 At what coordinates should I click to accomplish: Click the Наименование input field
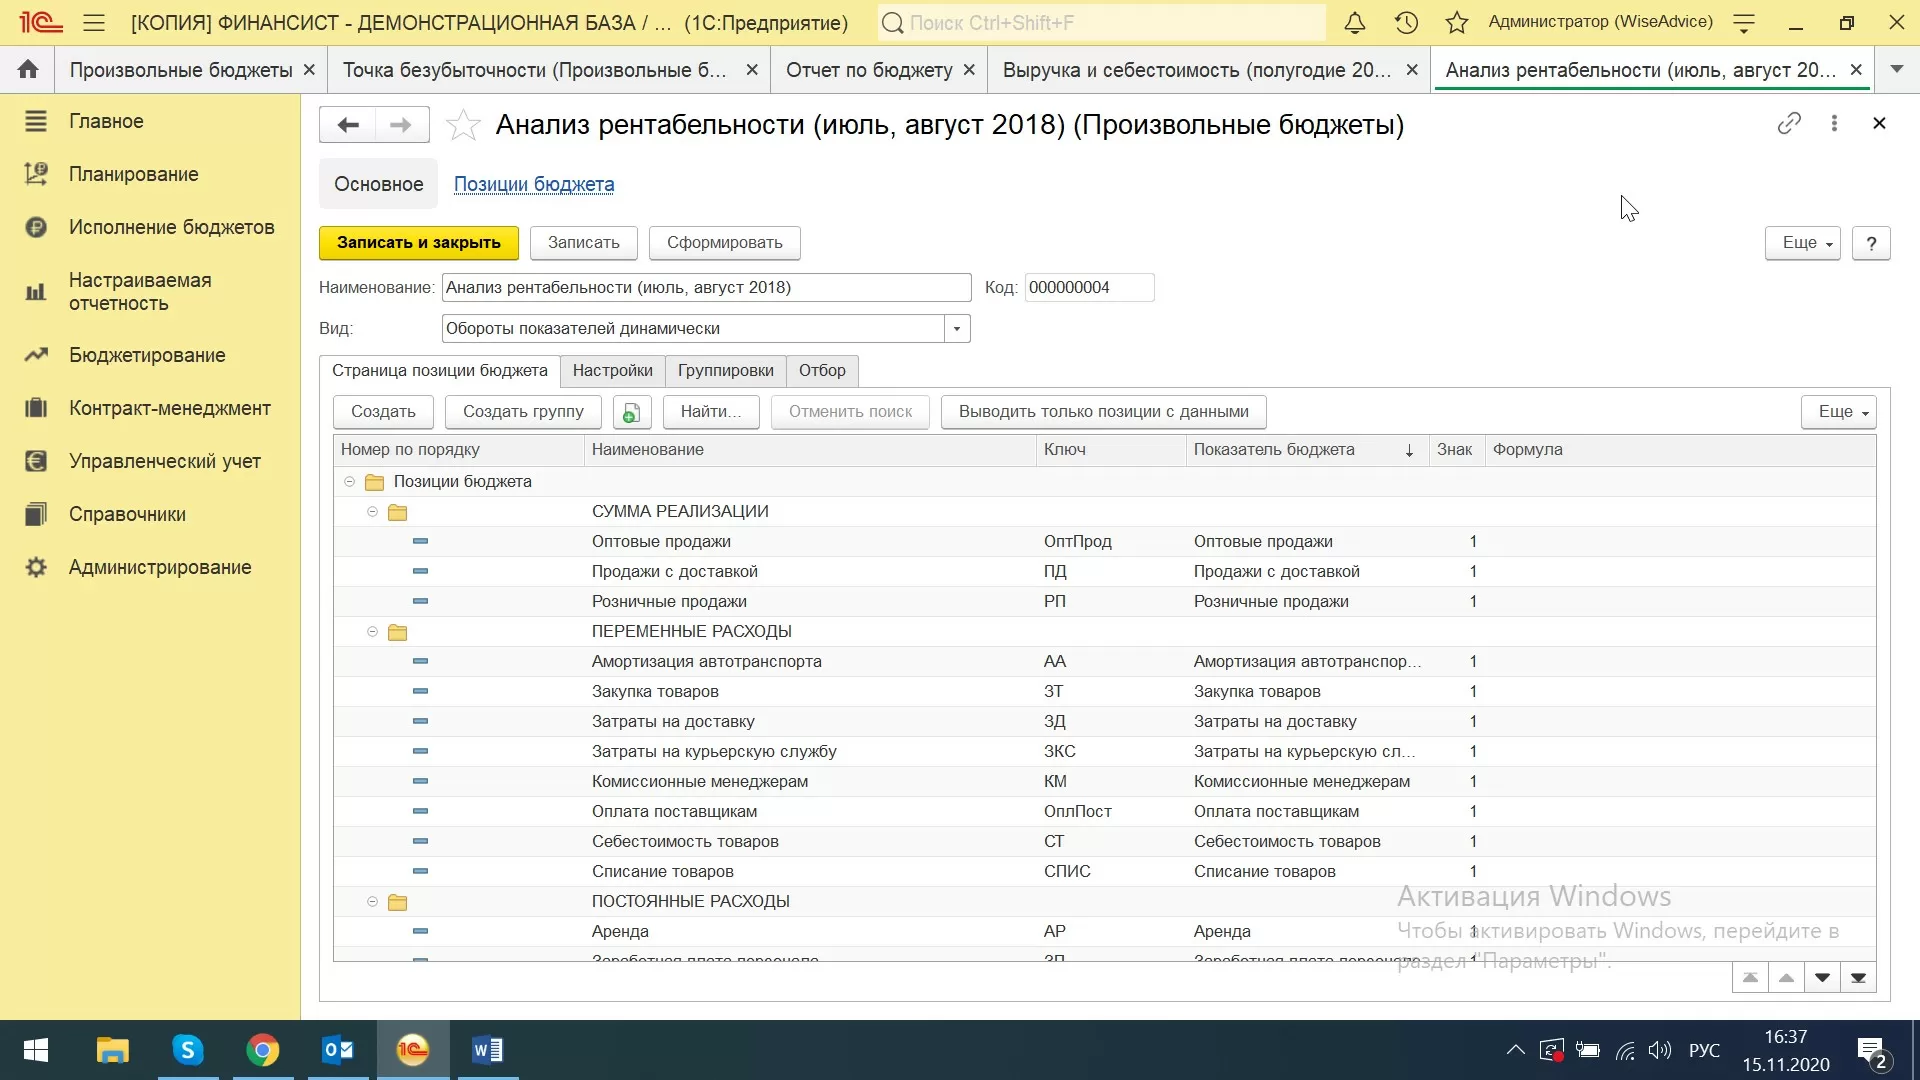pyautogui.click(x=705, y=288)
